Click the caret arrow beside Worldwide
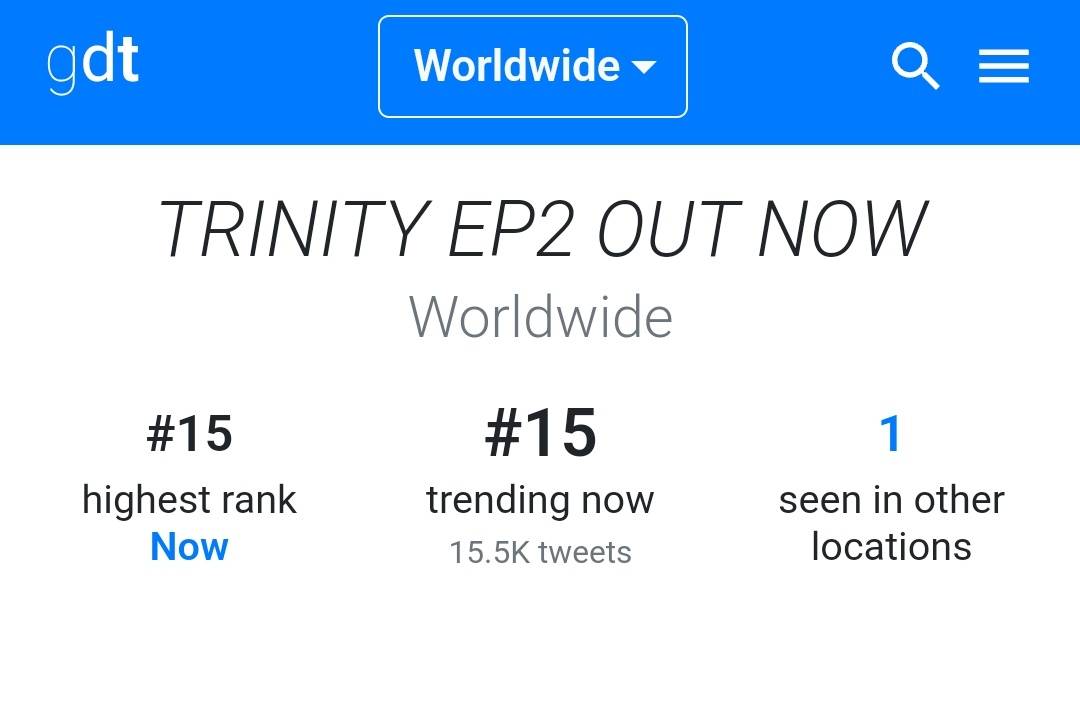 click(644, 68)
